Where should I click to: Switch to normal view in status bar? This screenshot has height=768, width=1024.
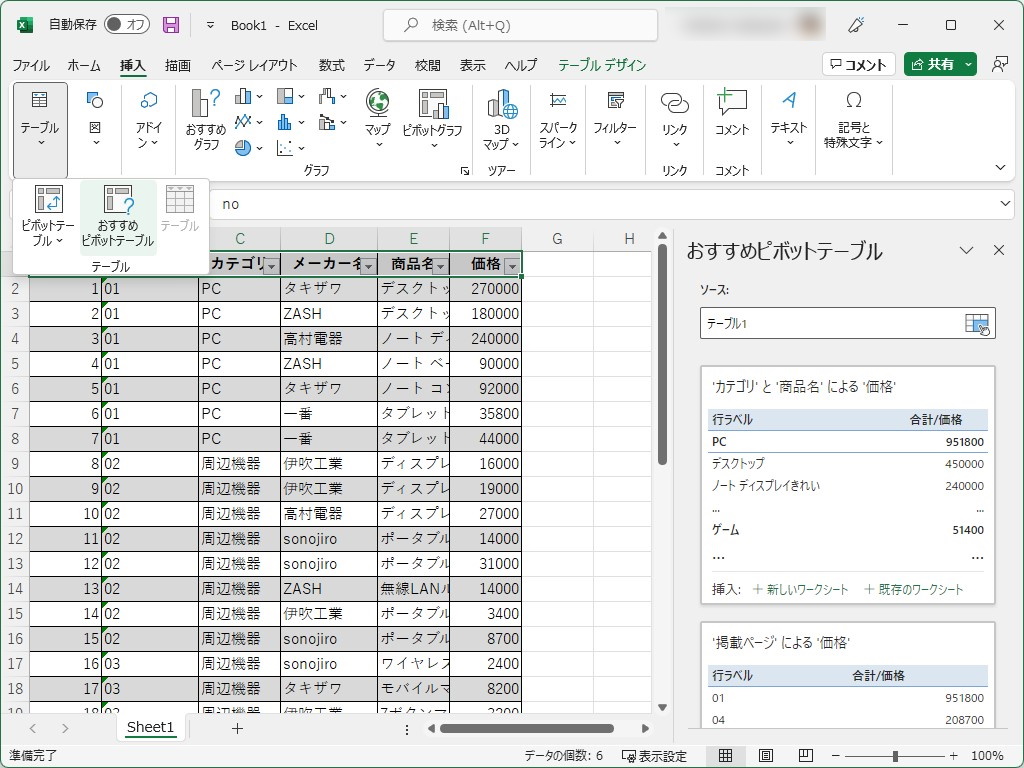726,756
